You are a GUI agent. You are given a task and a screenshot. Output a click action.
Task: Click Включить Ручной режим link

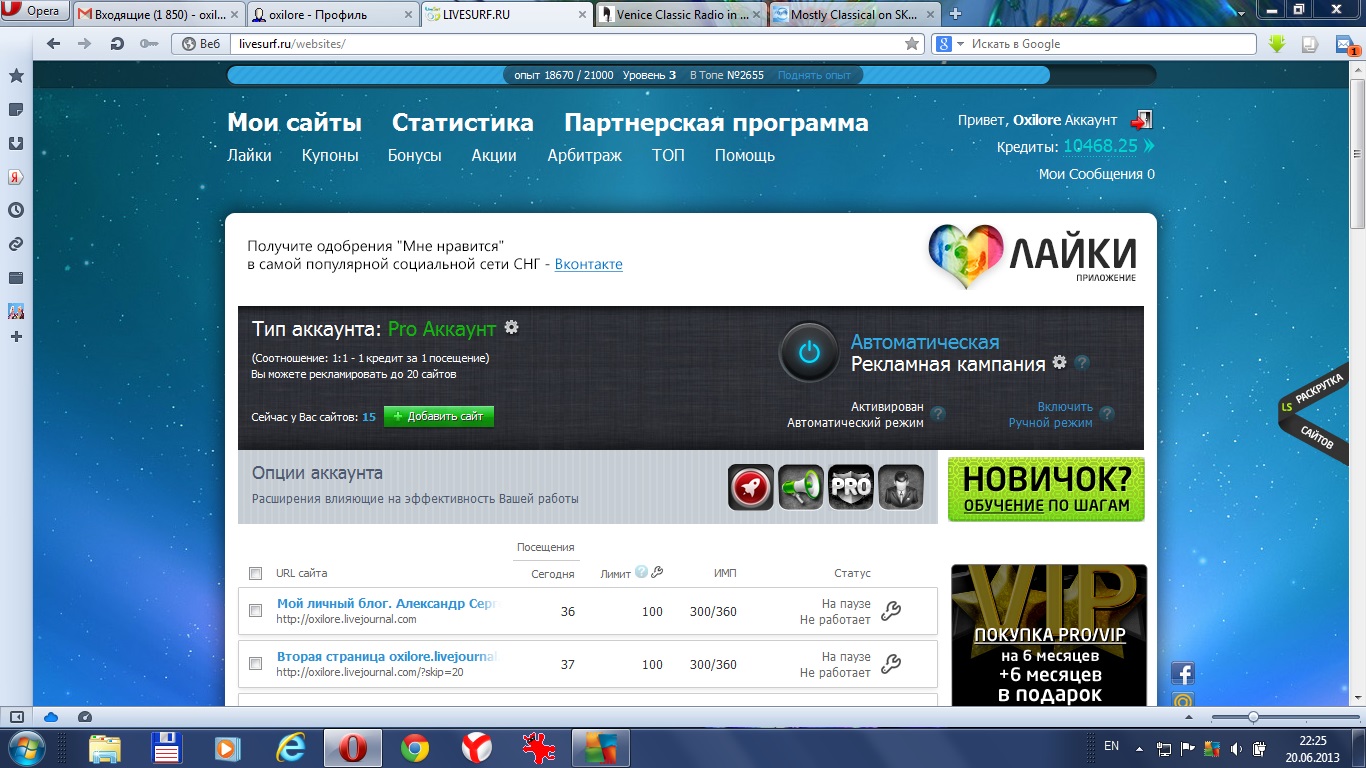(1051, 415)
